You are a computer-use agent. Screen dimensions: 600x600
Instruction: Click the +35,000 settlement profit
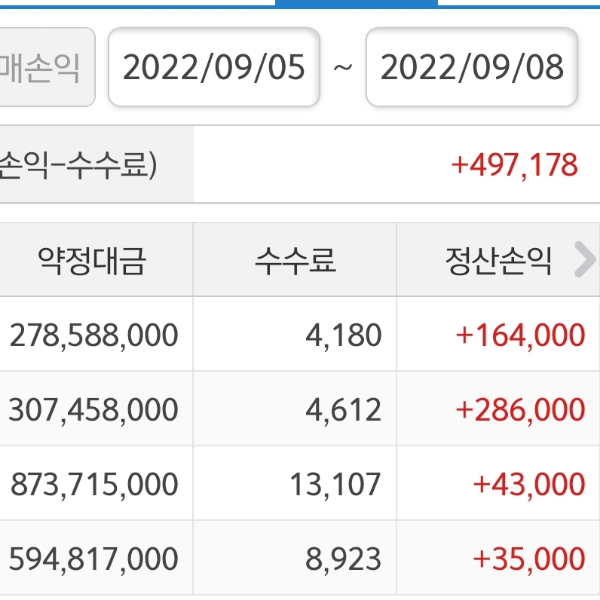click(x=529, y=558)
